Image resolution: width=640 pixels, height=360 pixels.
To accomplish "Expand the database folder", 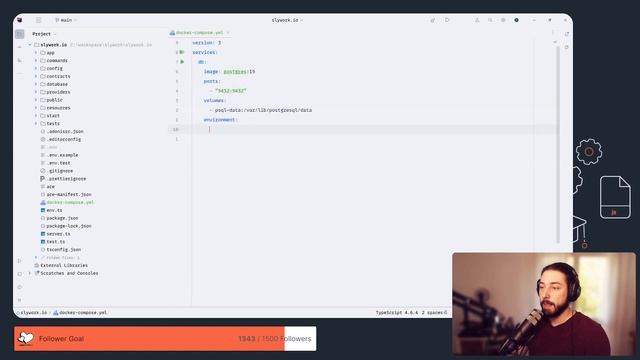I will 36,84.
